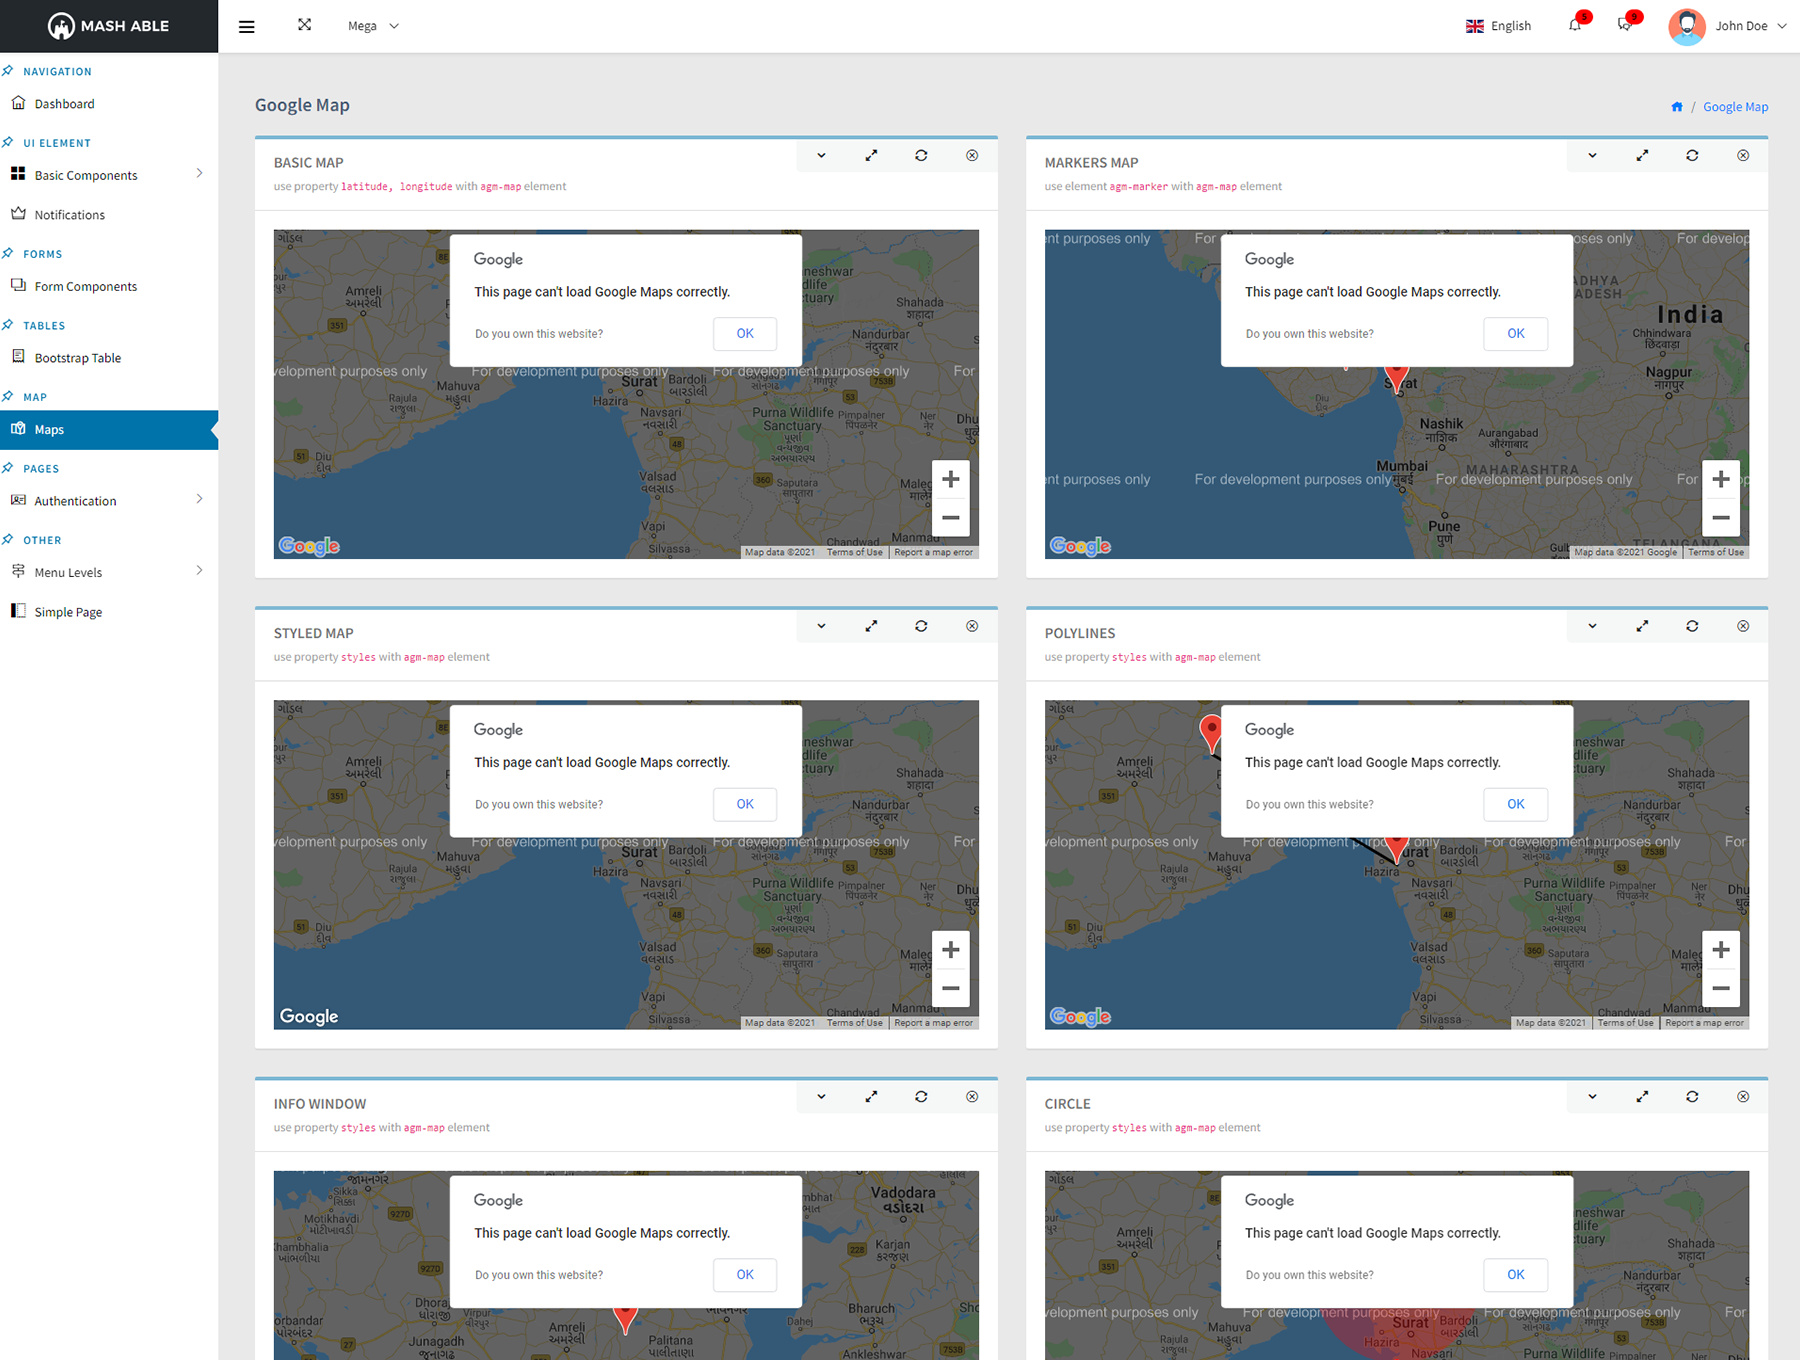Click the fullscreen toggle icon in header
1800x1360 pixels.
point(305,25)
